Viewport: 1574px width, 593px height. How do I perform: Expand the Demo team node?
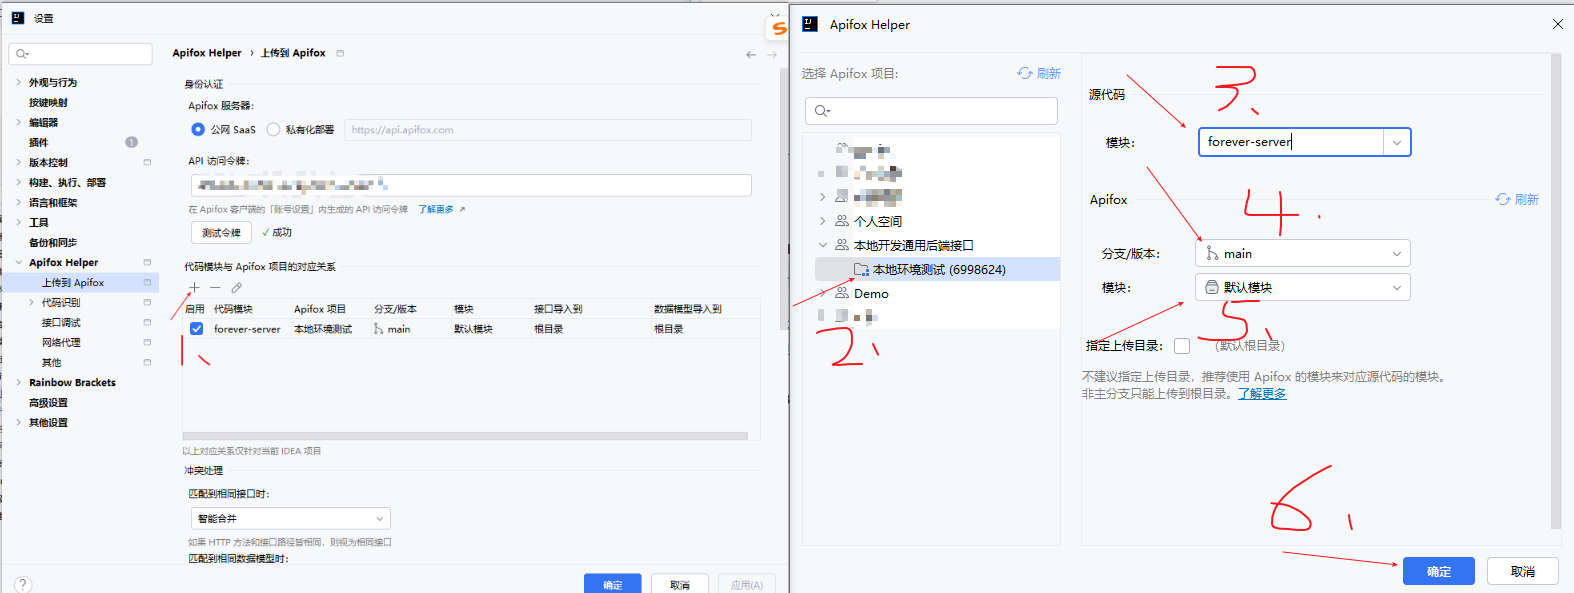click(823, 293)
